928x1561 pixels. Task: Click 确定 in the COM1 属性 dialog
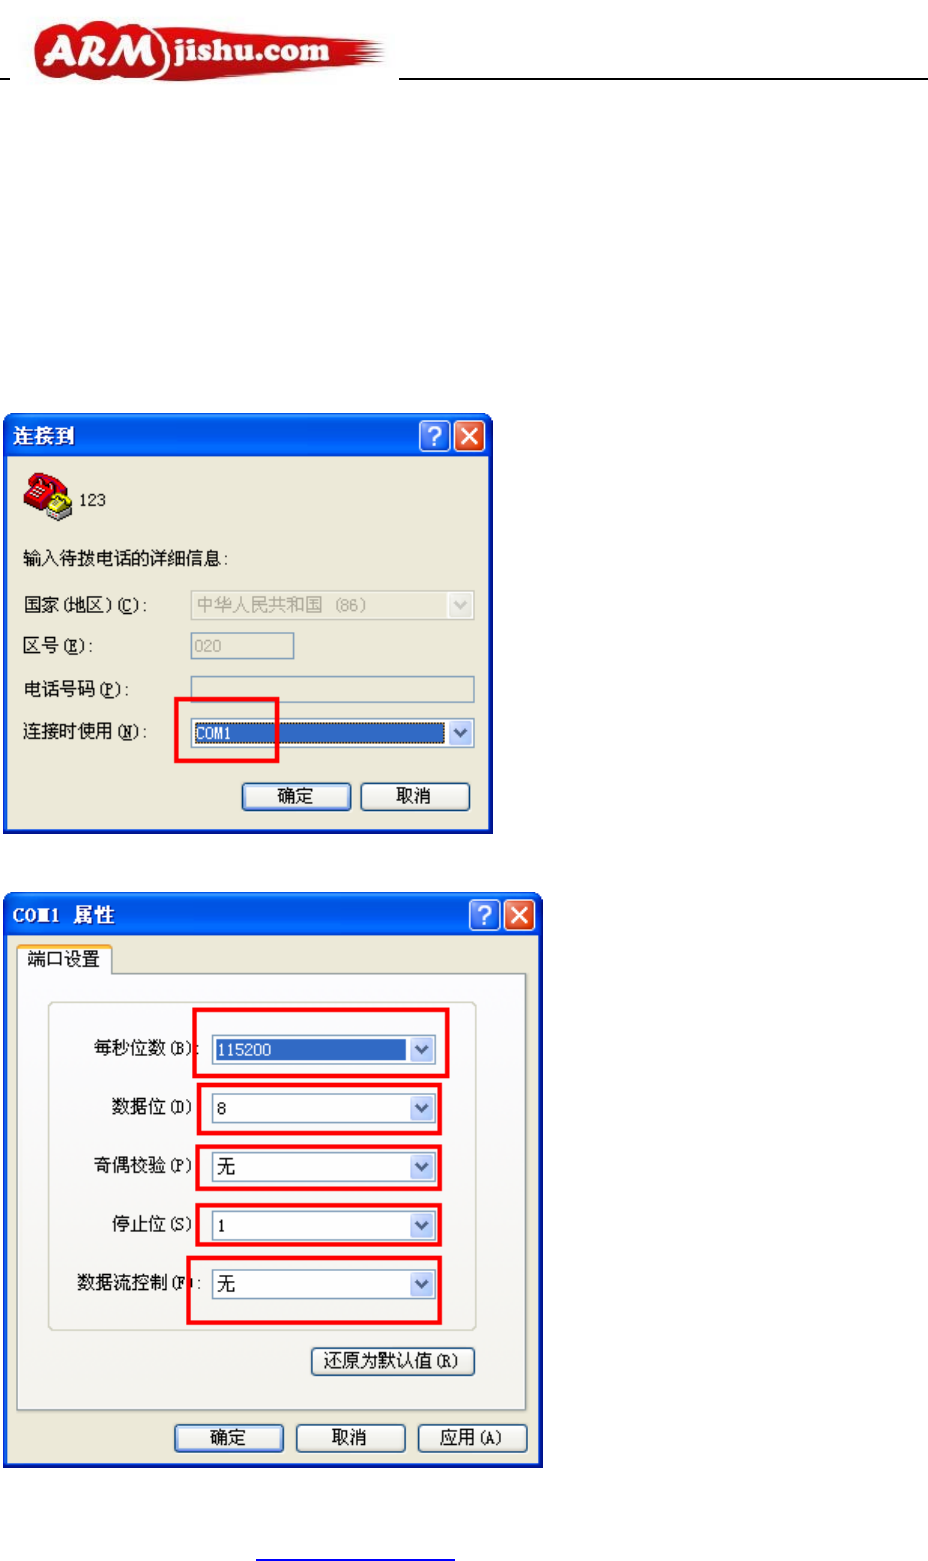pos(229,1438)
